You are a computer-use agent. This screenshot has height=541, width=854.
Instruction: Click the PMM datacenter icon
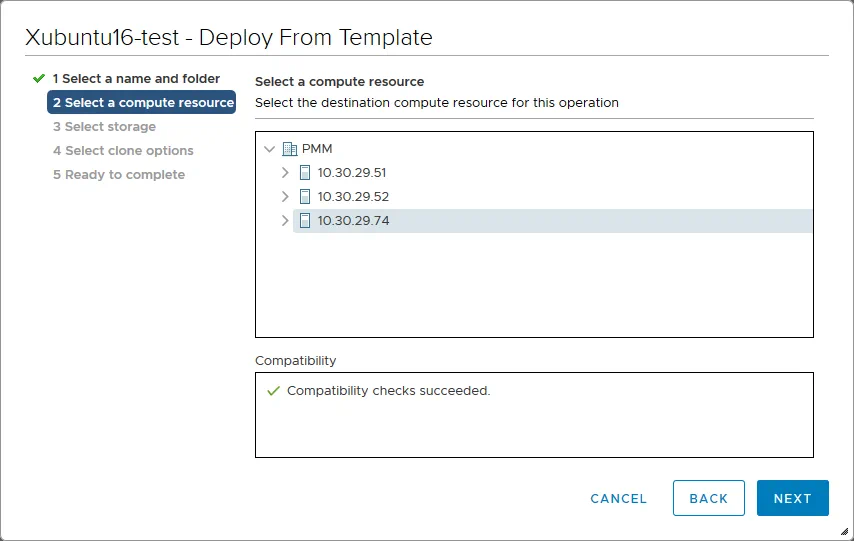click(x=290, y=149)
